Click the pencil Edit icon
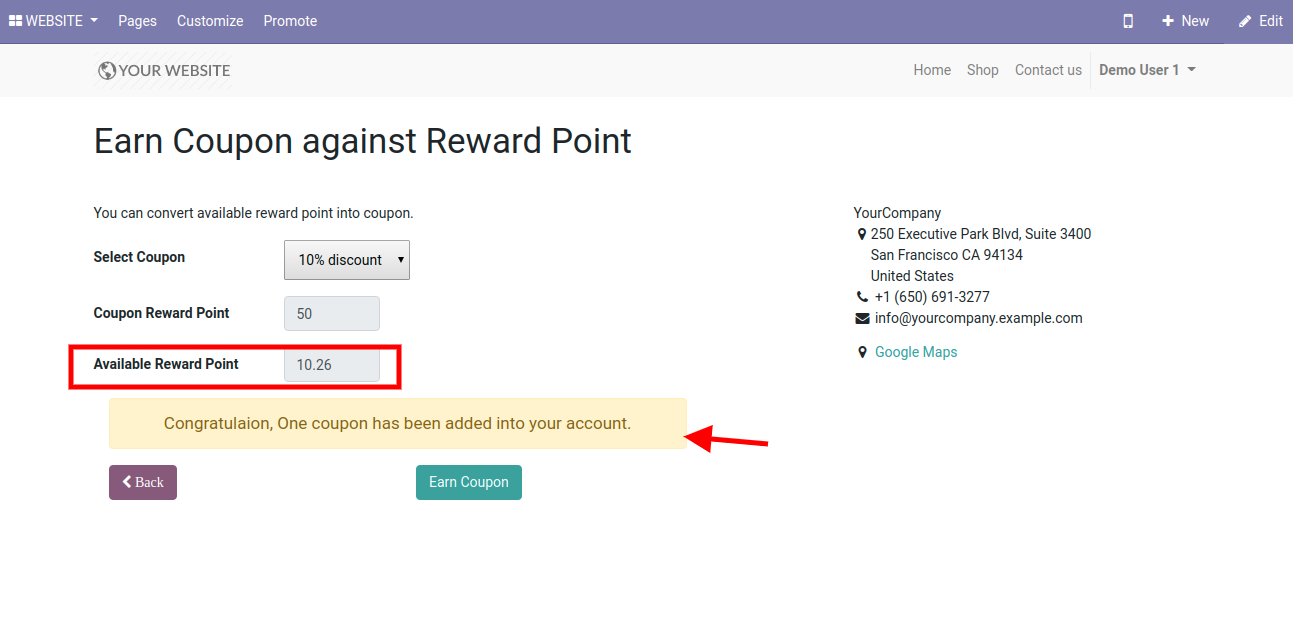Viewport: 1293px width, 618px height. pyautogui.click(x=1245, y=21)
